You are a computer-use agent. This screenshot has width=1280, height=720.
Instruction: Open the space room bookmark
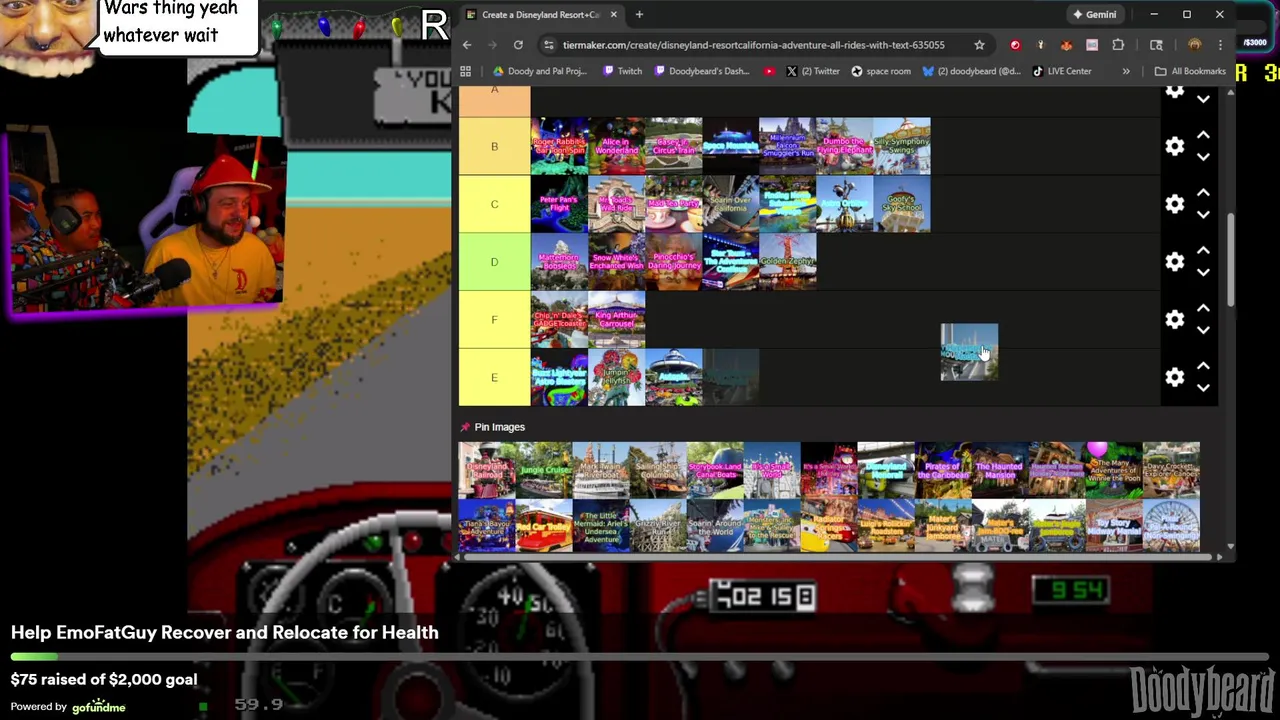coord(881,71)
